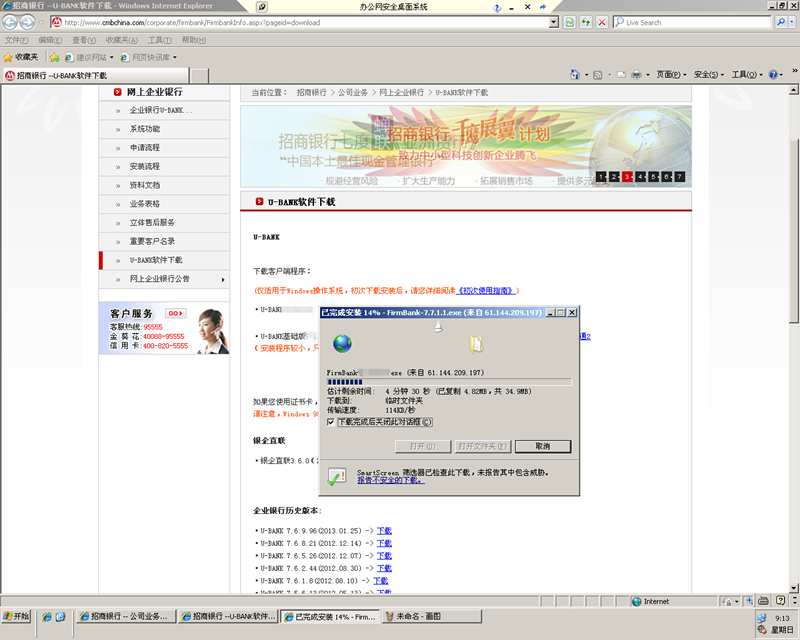The image size is (800, 640).
Task: Cancel the download with 取消 button
Action: 543,447
